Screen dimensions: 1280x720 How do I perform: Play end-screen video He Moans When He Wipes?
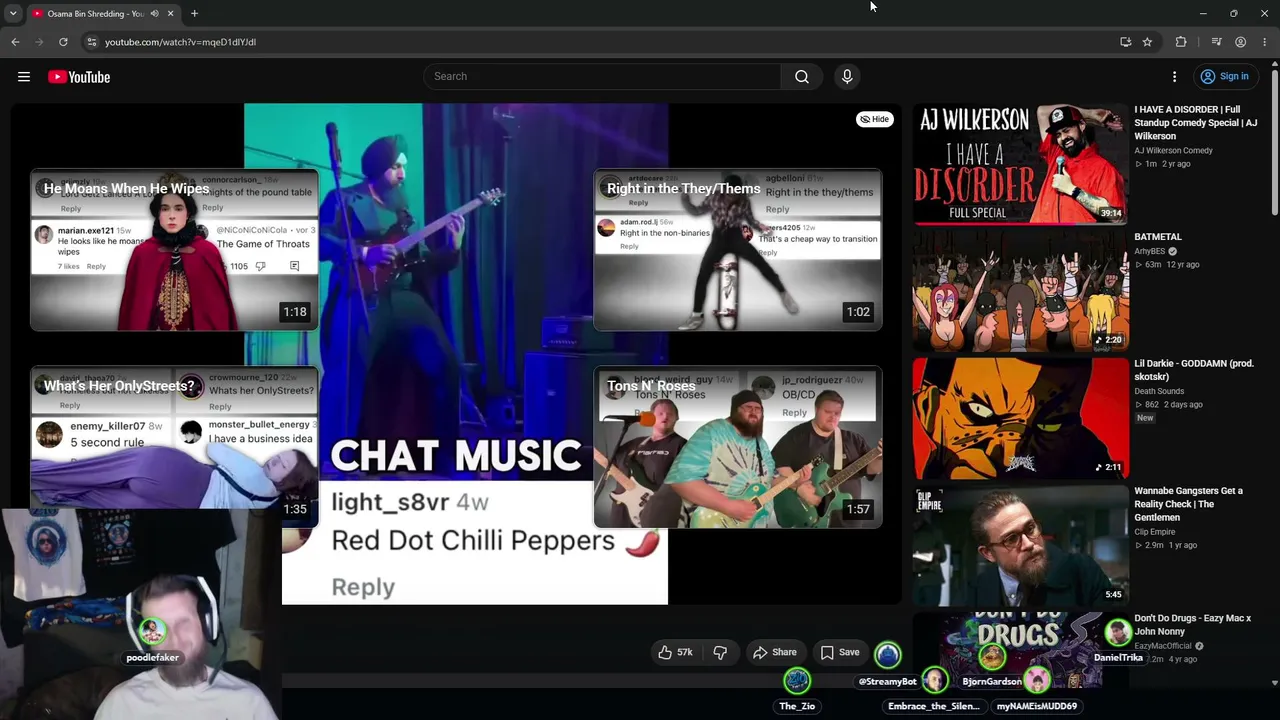tap(174, 250)
